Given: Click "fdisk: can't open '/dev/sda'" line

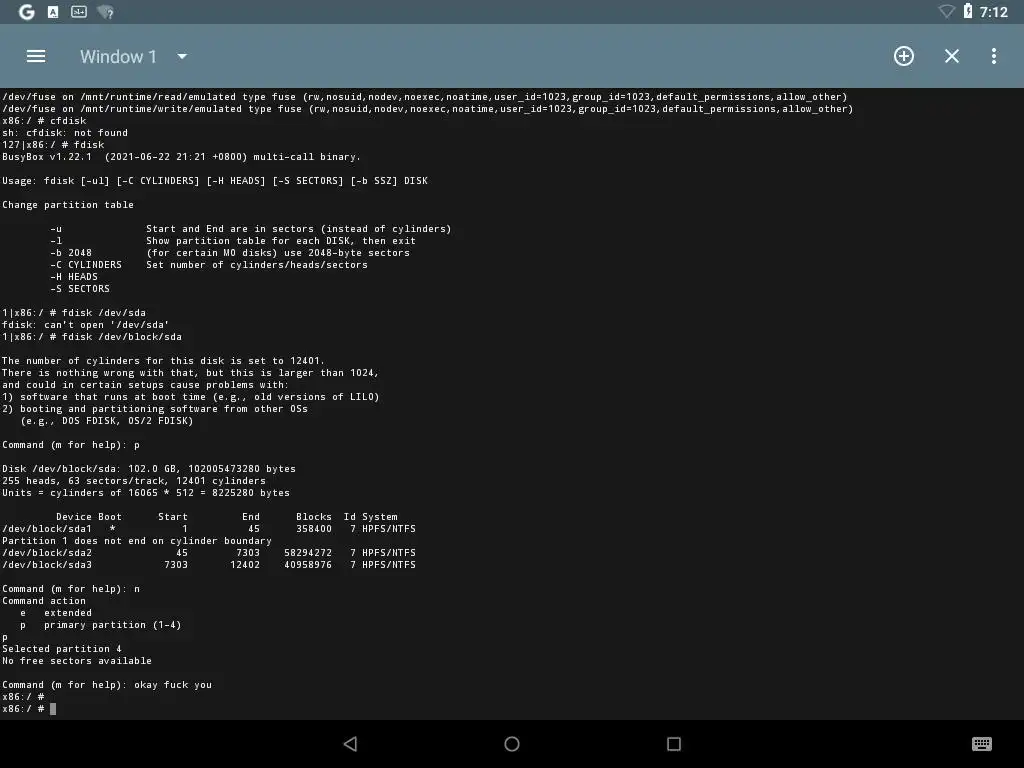Looking at the screenshot, I should pos(85,325).
